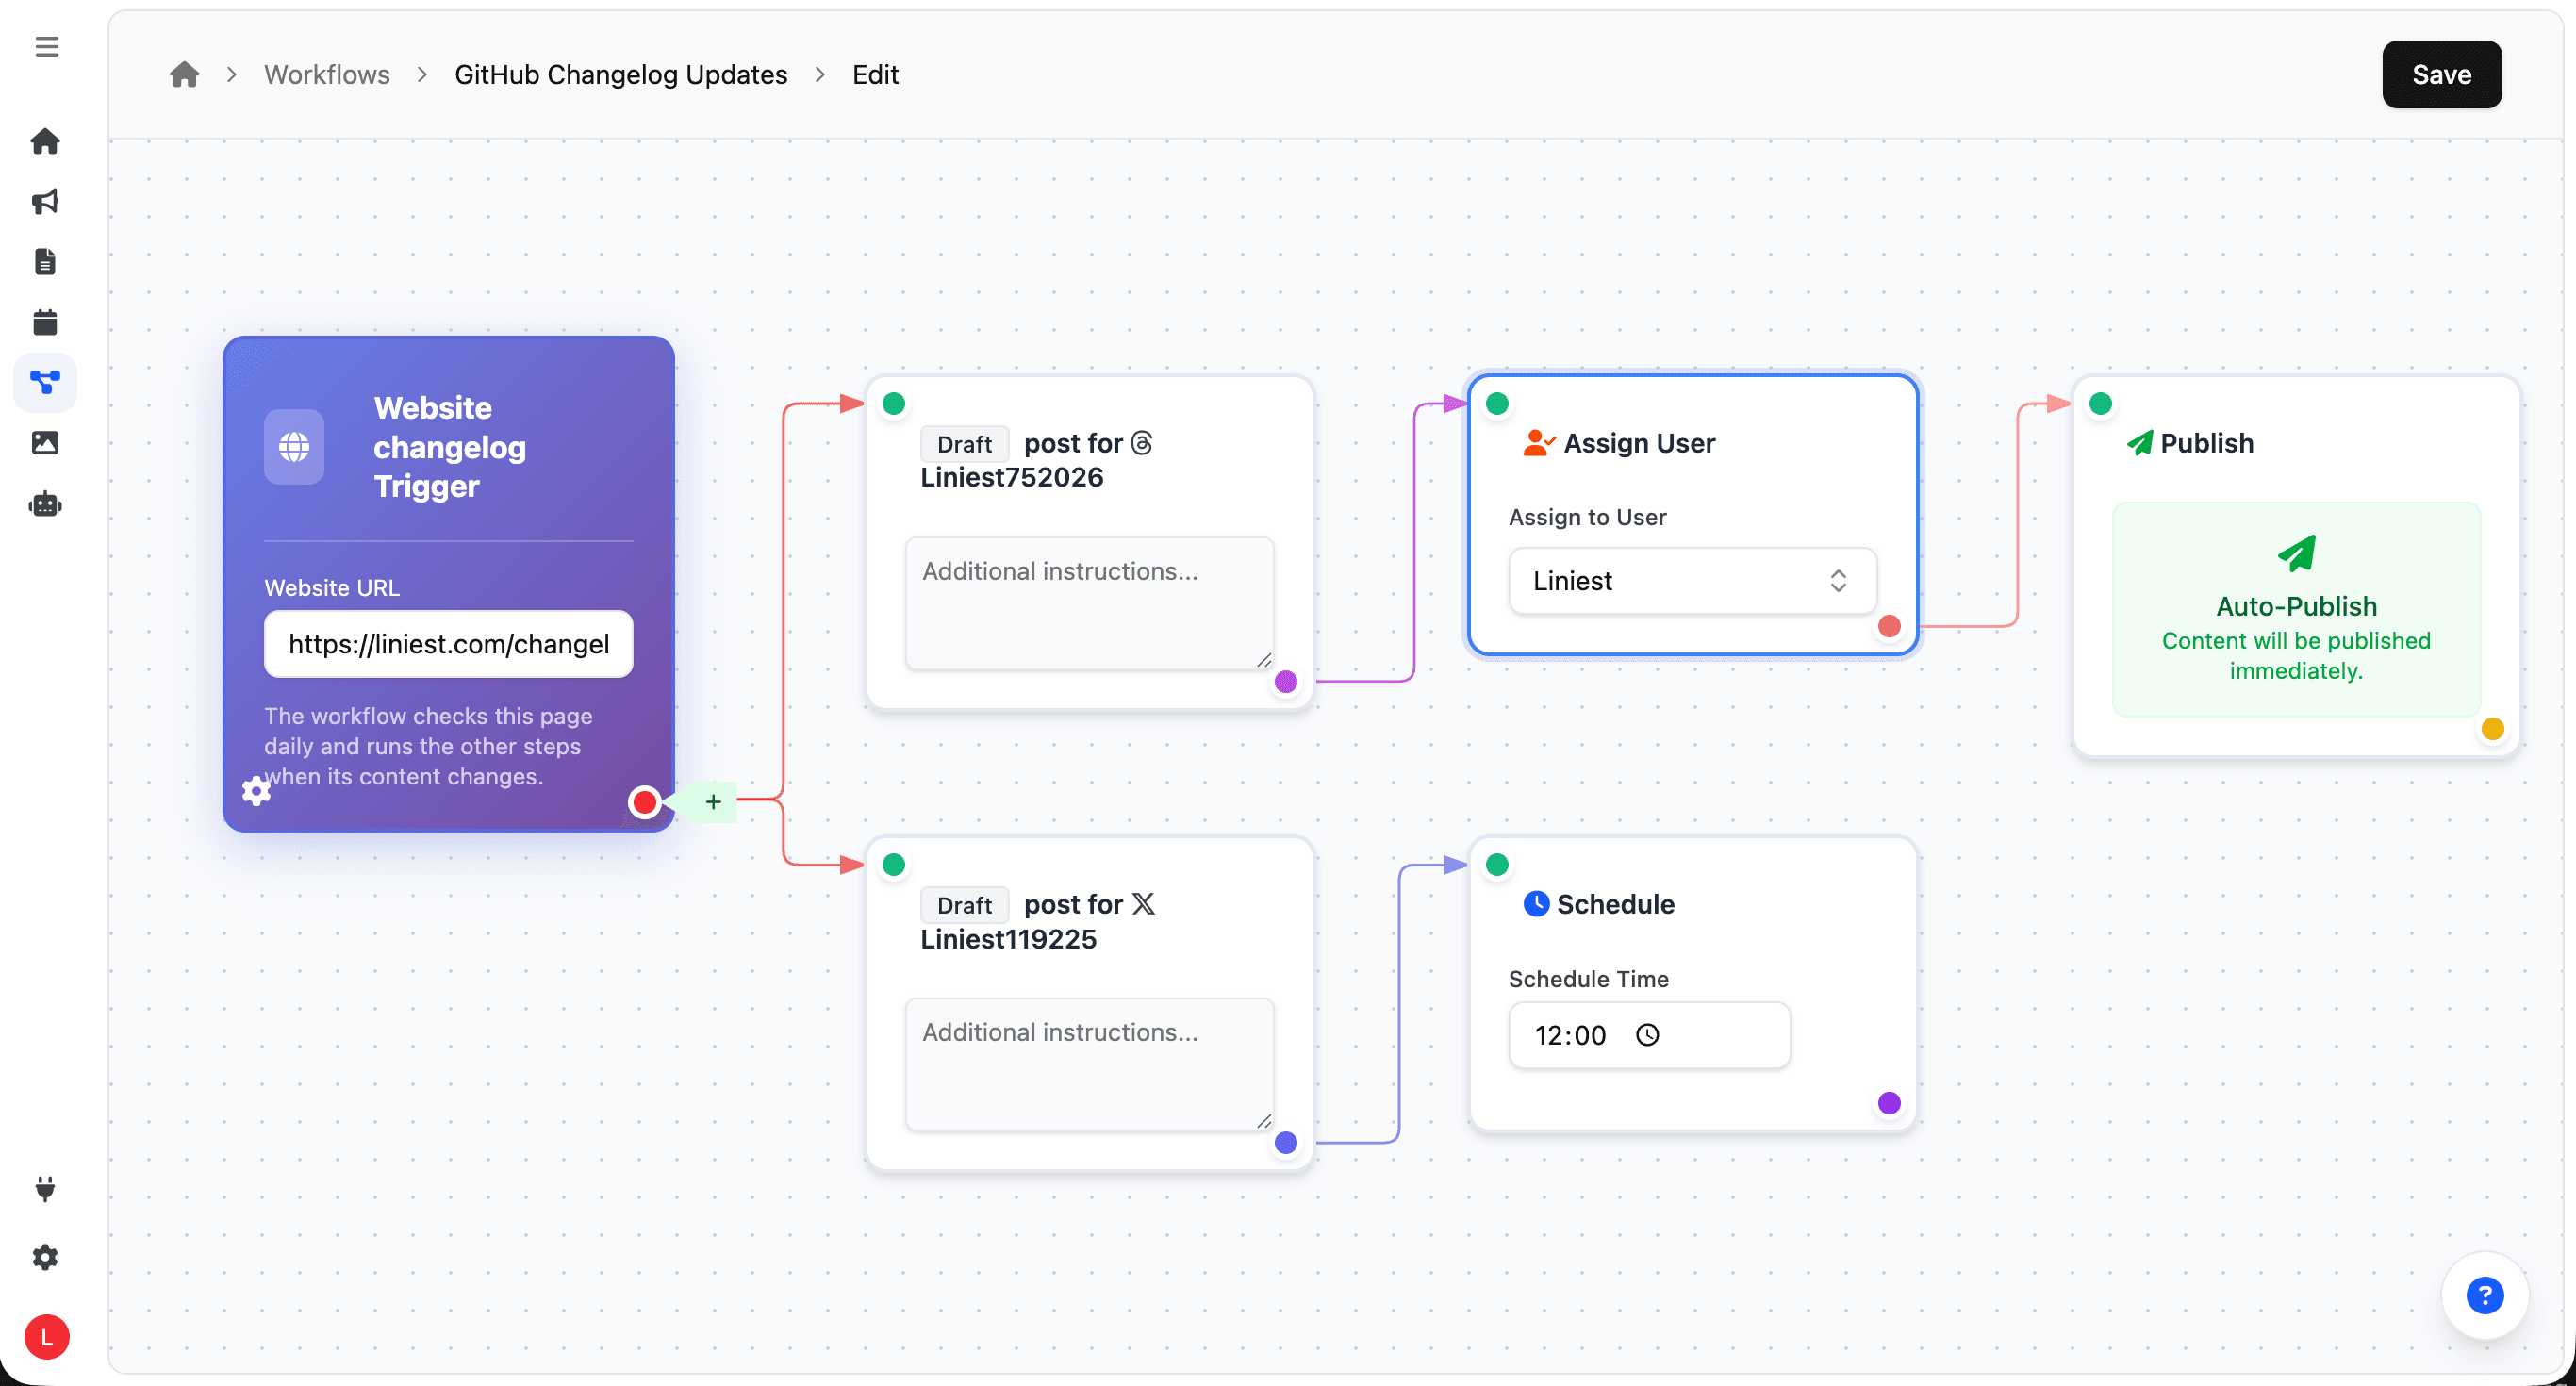
Task: Click the Website URL input field
Action: tap(448, 644)
